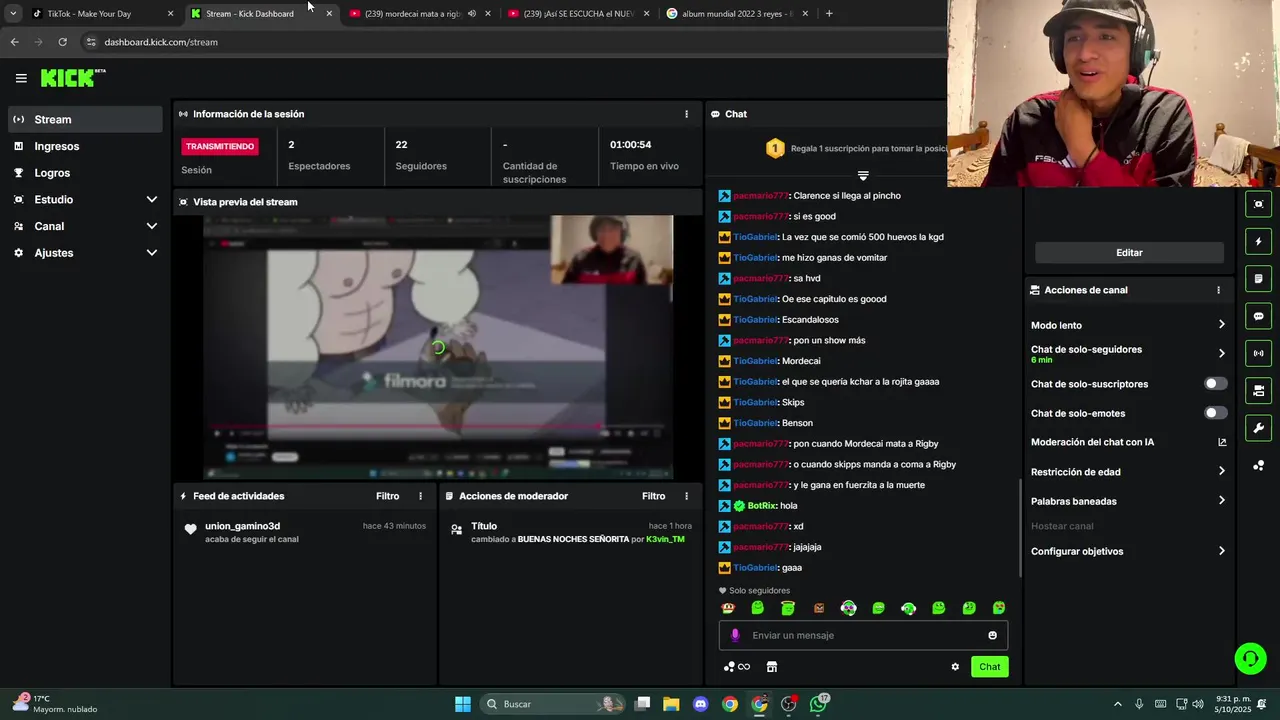Insert the last green emote in the row
This screenshot has width=1280, height=720.
[x=999, y=608]
